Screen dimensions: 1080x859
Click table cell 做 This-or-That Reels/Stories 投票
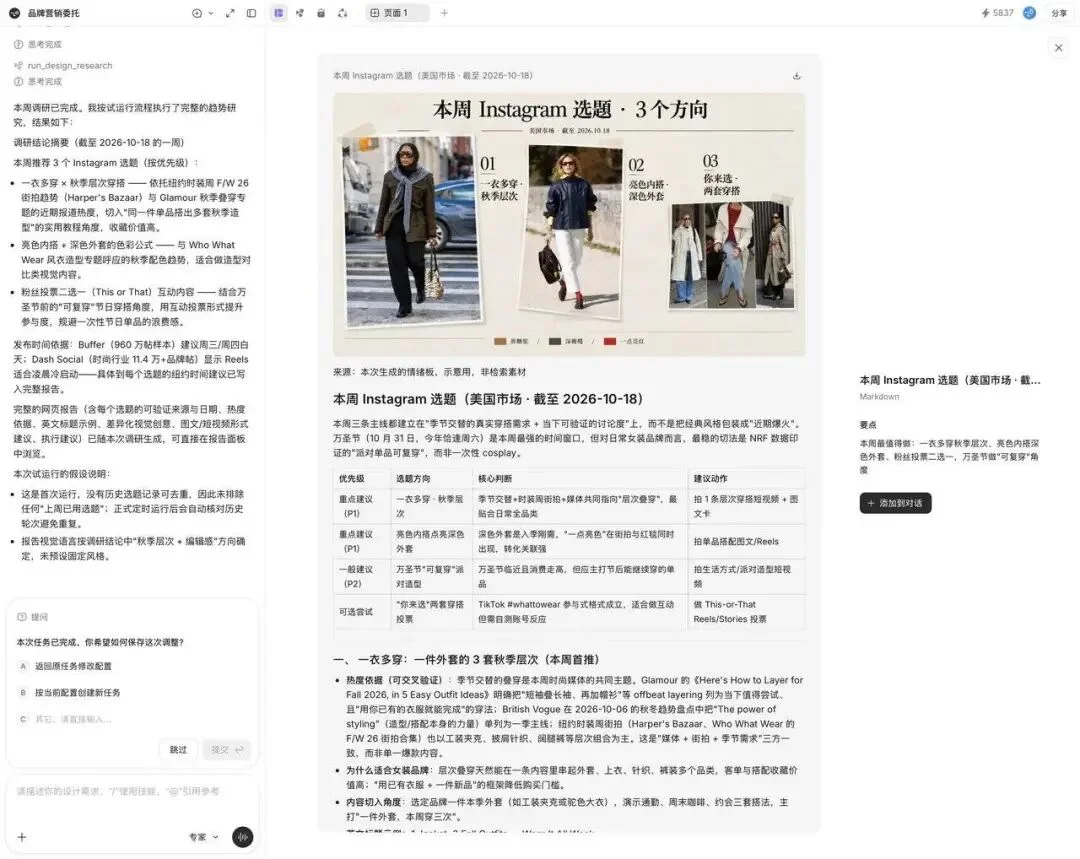point(747,612)
